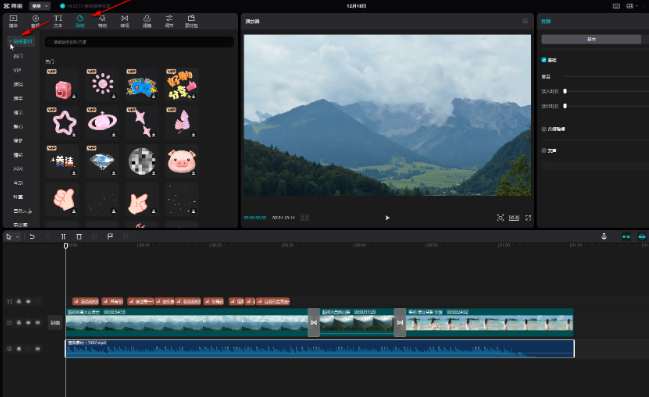
Task: Select the blue mp3 audio clip on the timeline
Action: click(x=320, y=349)
